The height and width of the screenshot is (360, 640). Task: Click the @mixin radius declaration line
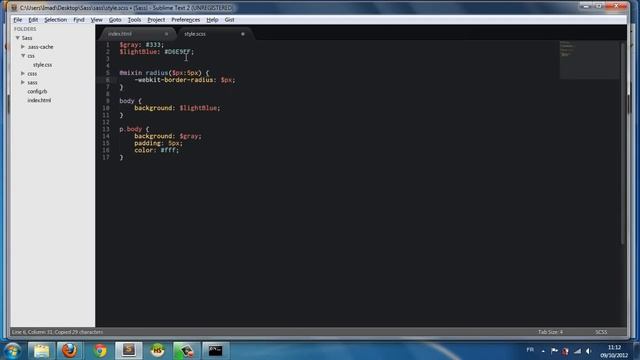click(x=164, y=73)
